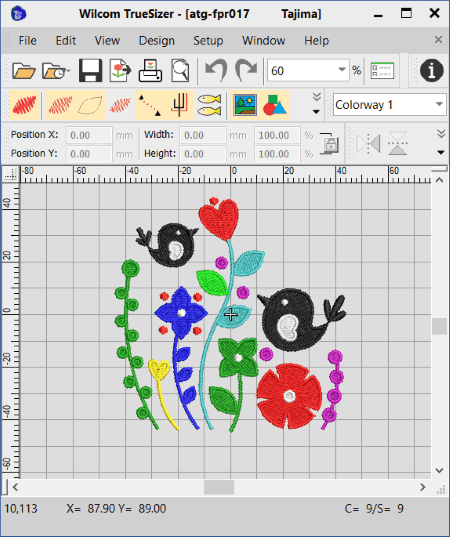The width and height of the screenshot is (450, 537).
Task: Click the large red poppy flower
Action: (x=289, y=396)
